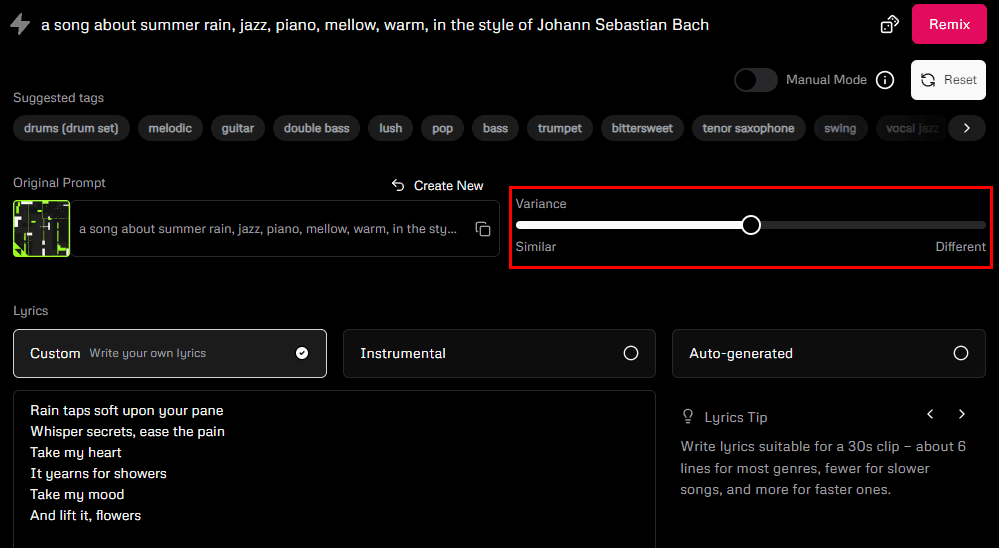
Task: Click the Variance slider handle
Action: tap(751, 225)
